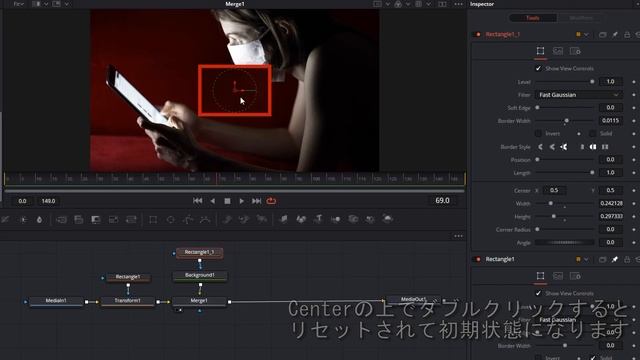This screenshot has height=360, width=640.
Task: Uncheck Show View Controls for Rectangle1_1
Action: (x=538, y=68)
